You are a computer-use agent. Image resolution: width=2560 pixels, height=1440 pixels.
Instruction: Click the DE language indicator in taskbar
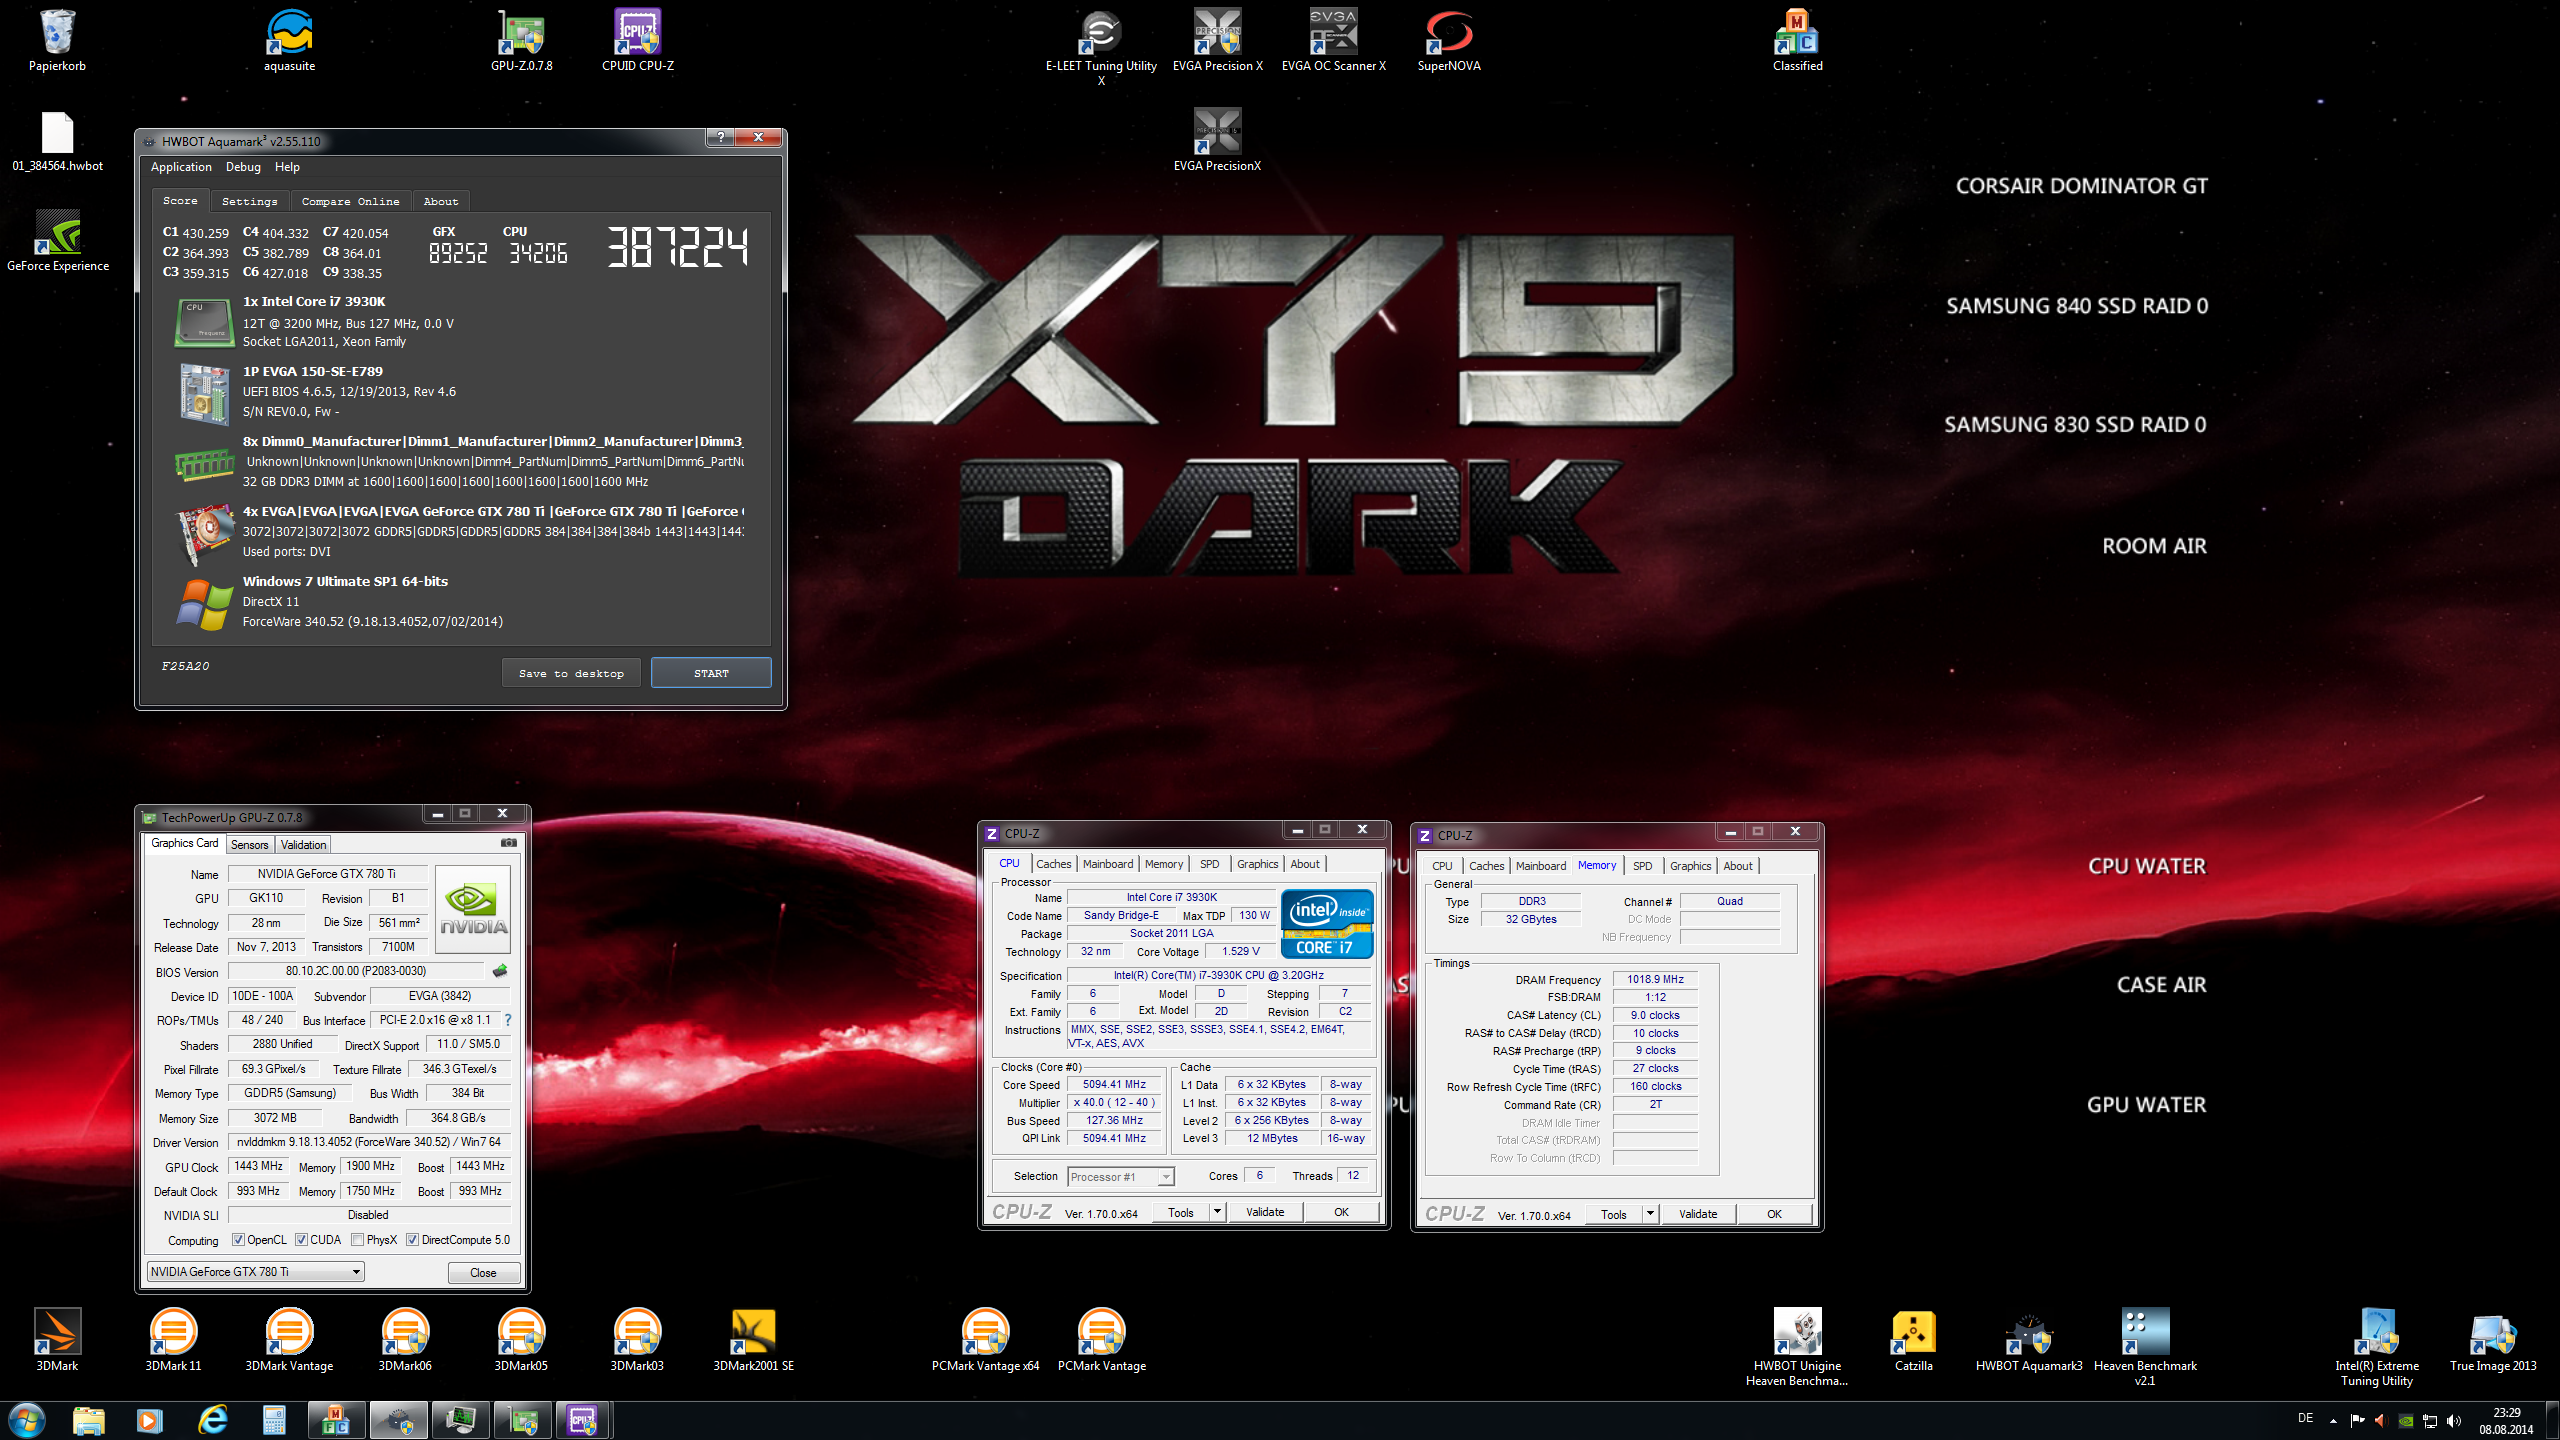pos(2305,1418)
